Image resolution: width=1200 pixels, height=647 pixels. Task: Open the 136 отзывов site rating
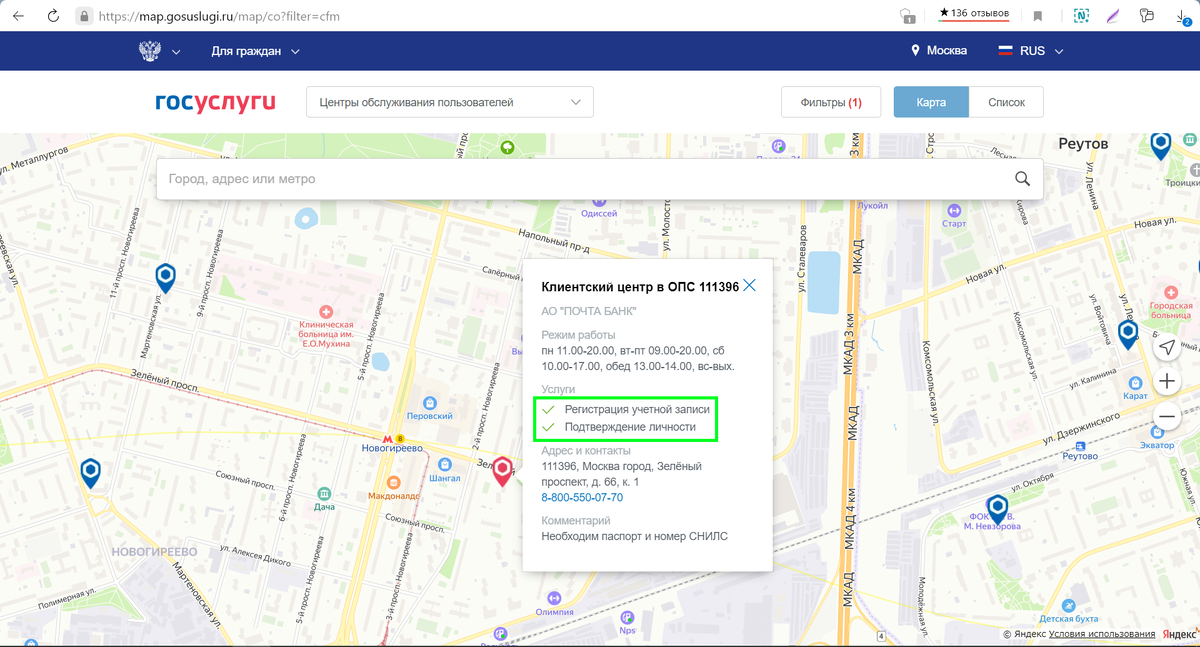tap(973, 14)
